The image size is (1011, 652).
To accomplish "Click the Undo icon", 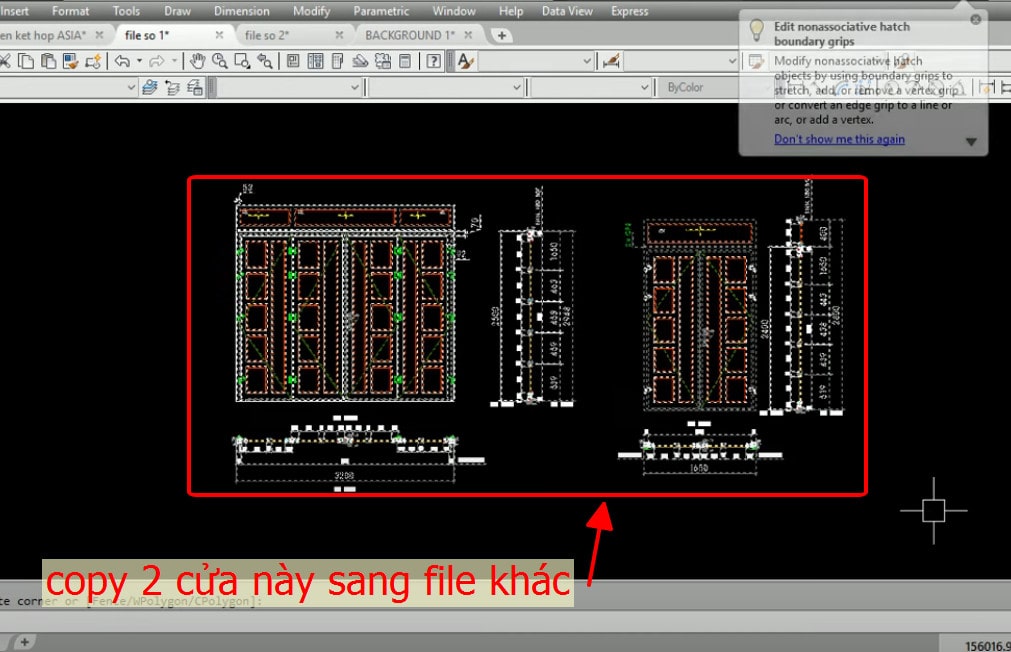I will (x=124, y=61).
